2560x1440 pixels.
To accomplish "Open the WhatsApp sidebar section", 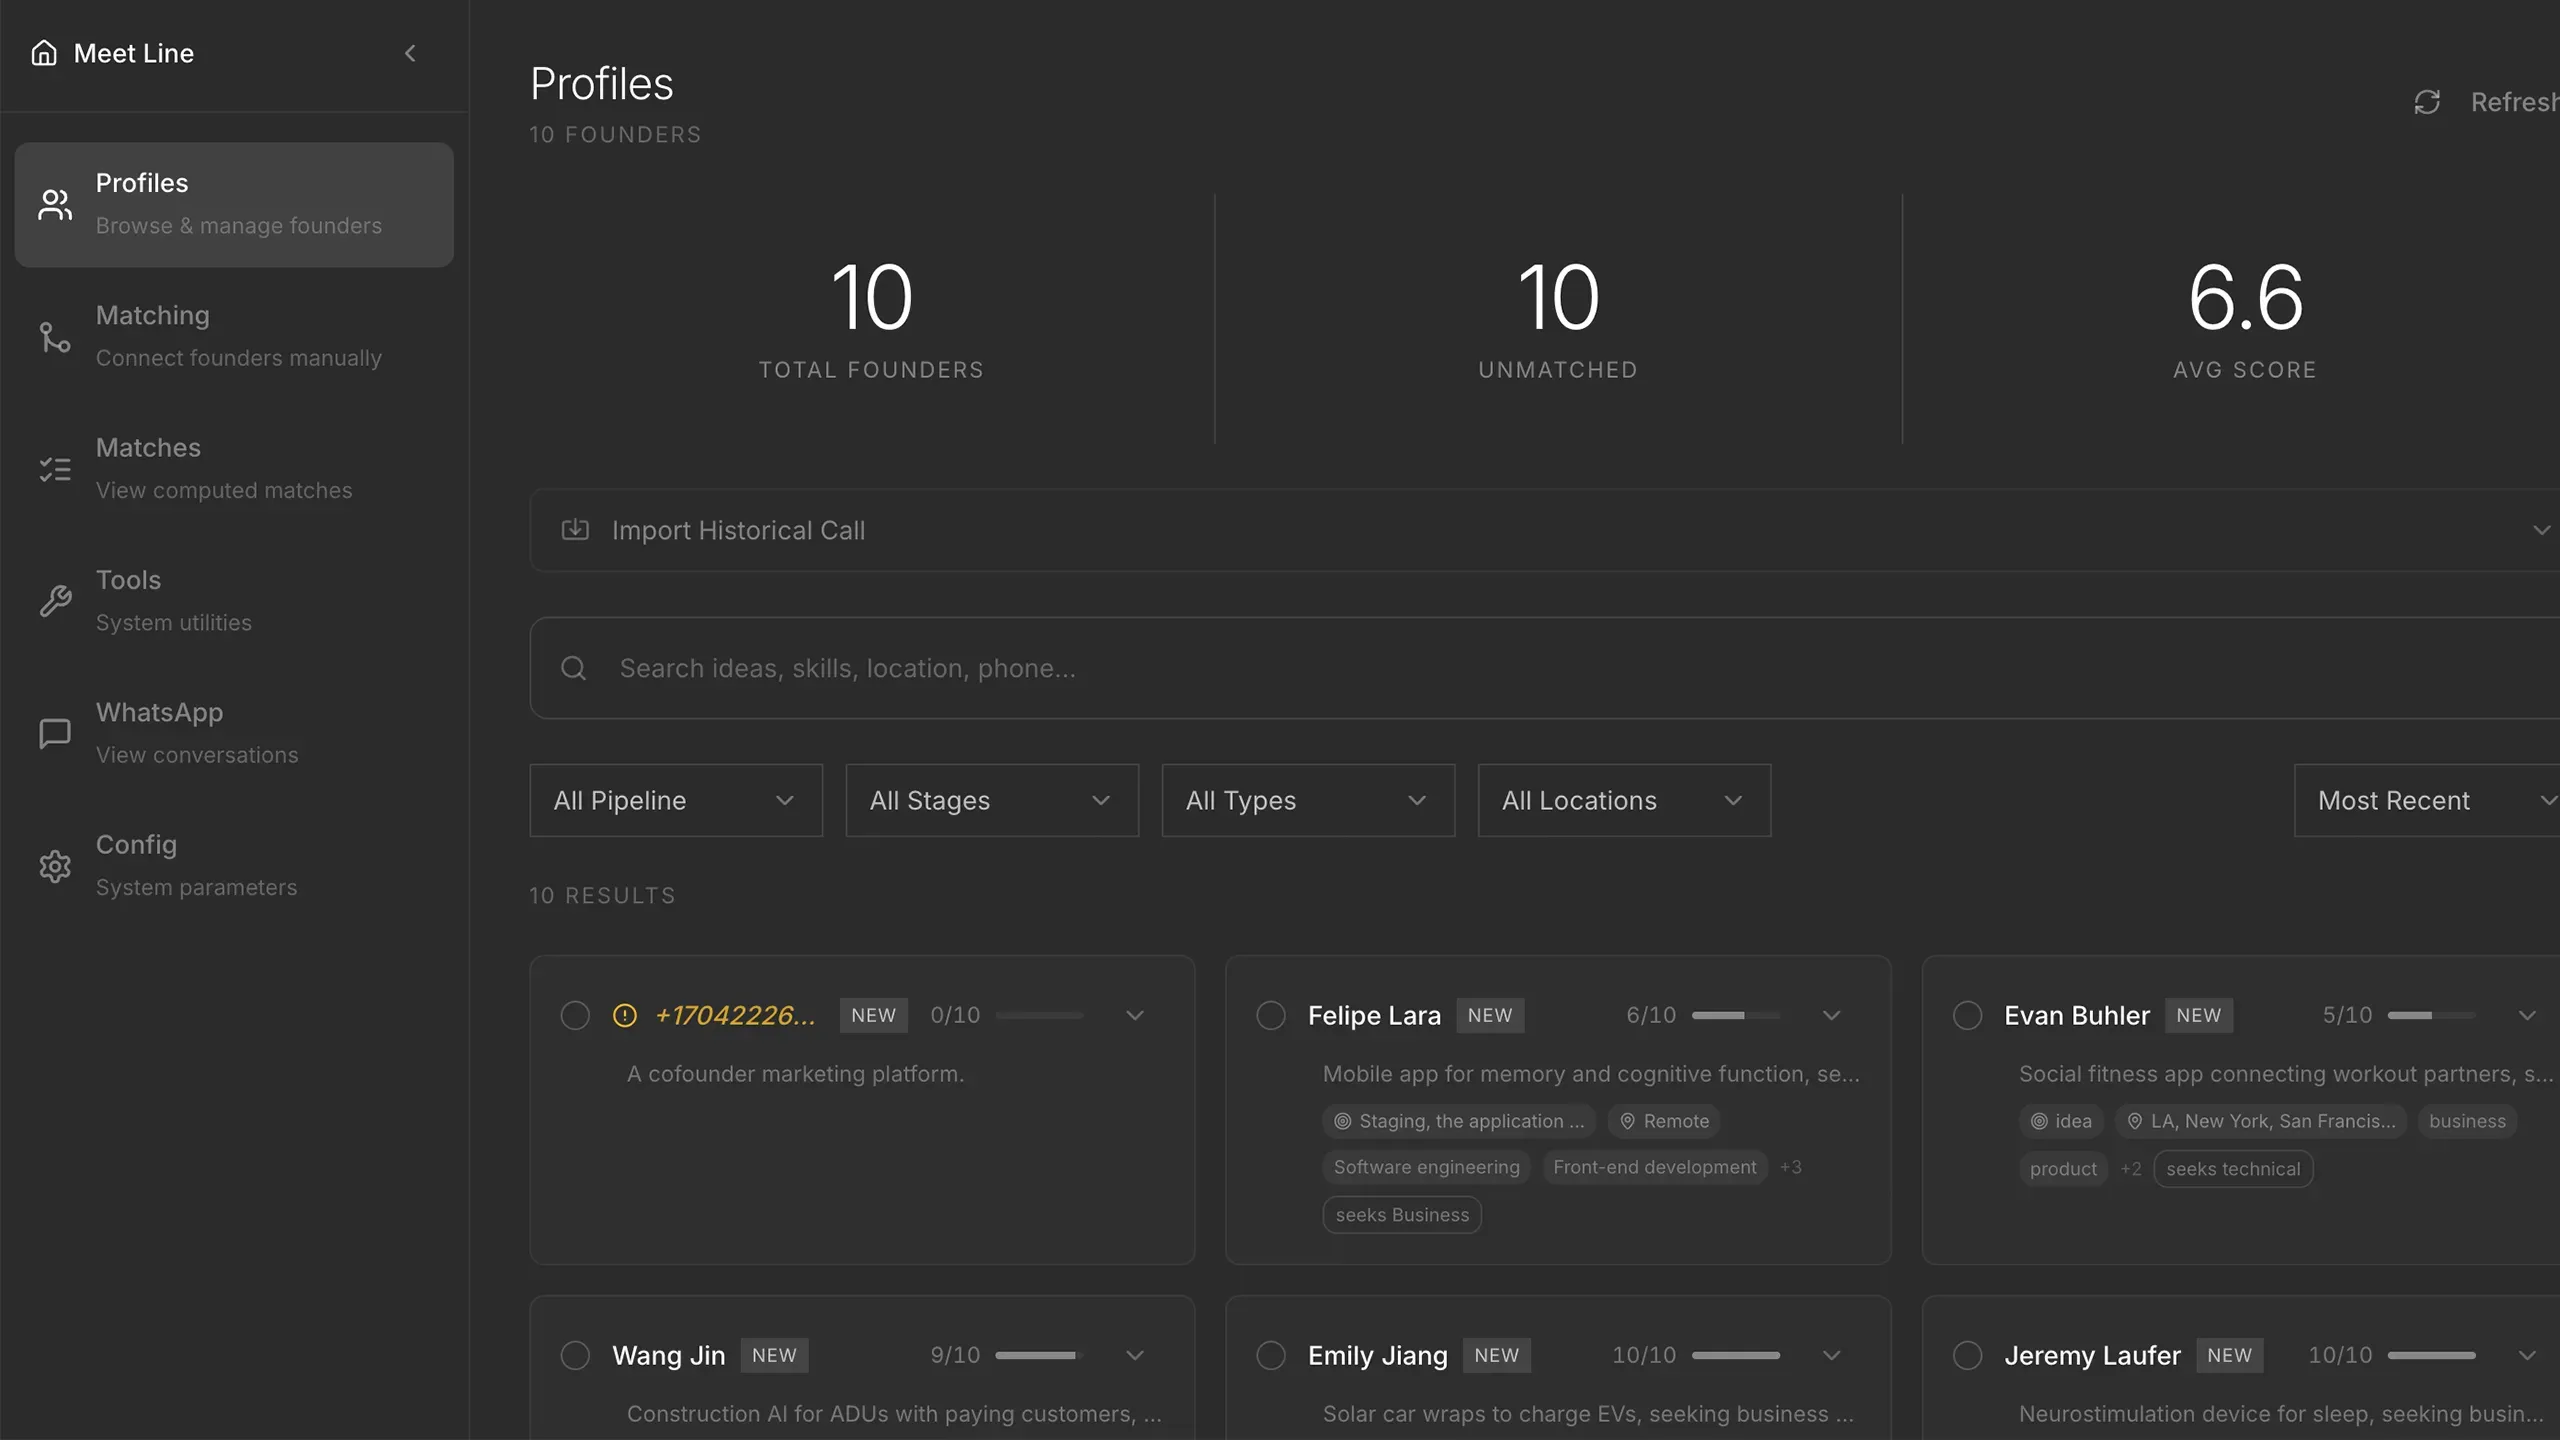I will pos(234,733).
